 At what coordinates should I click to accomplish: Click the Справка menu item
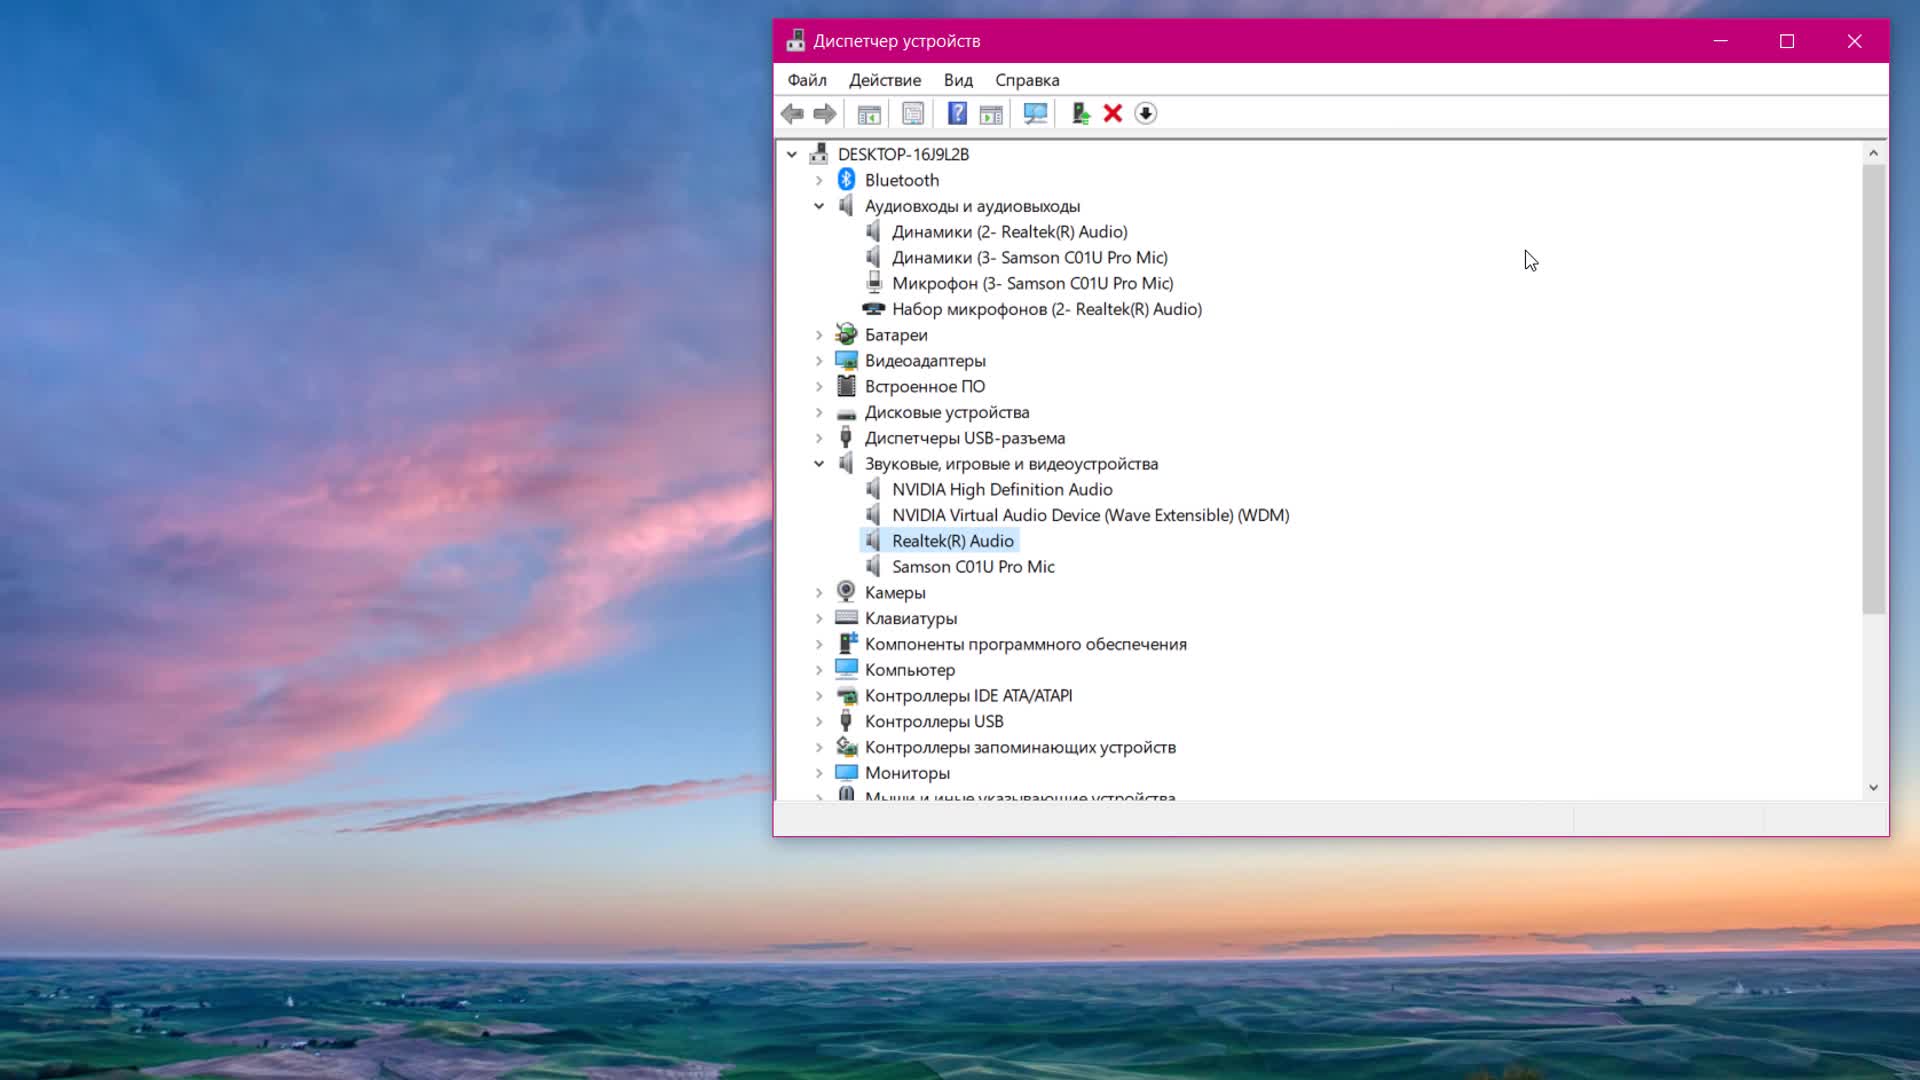(x=1026, y=79)
